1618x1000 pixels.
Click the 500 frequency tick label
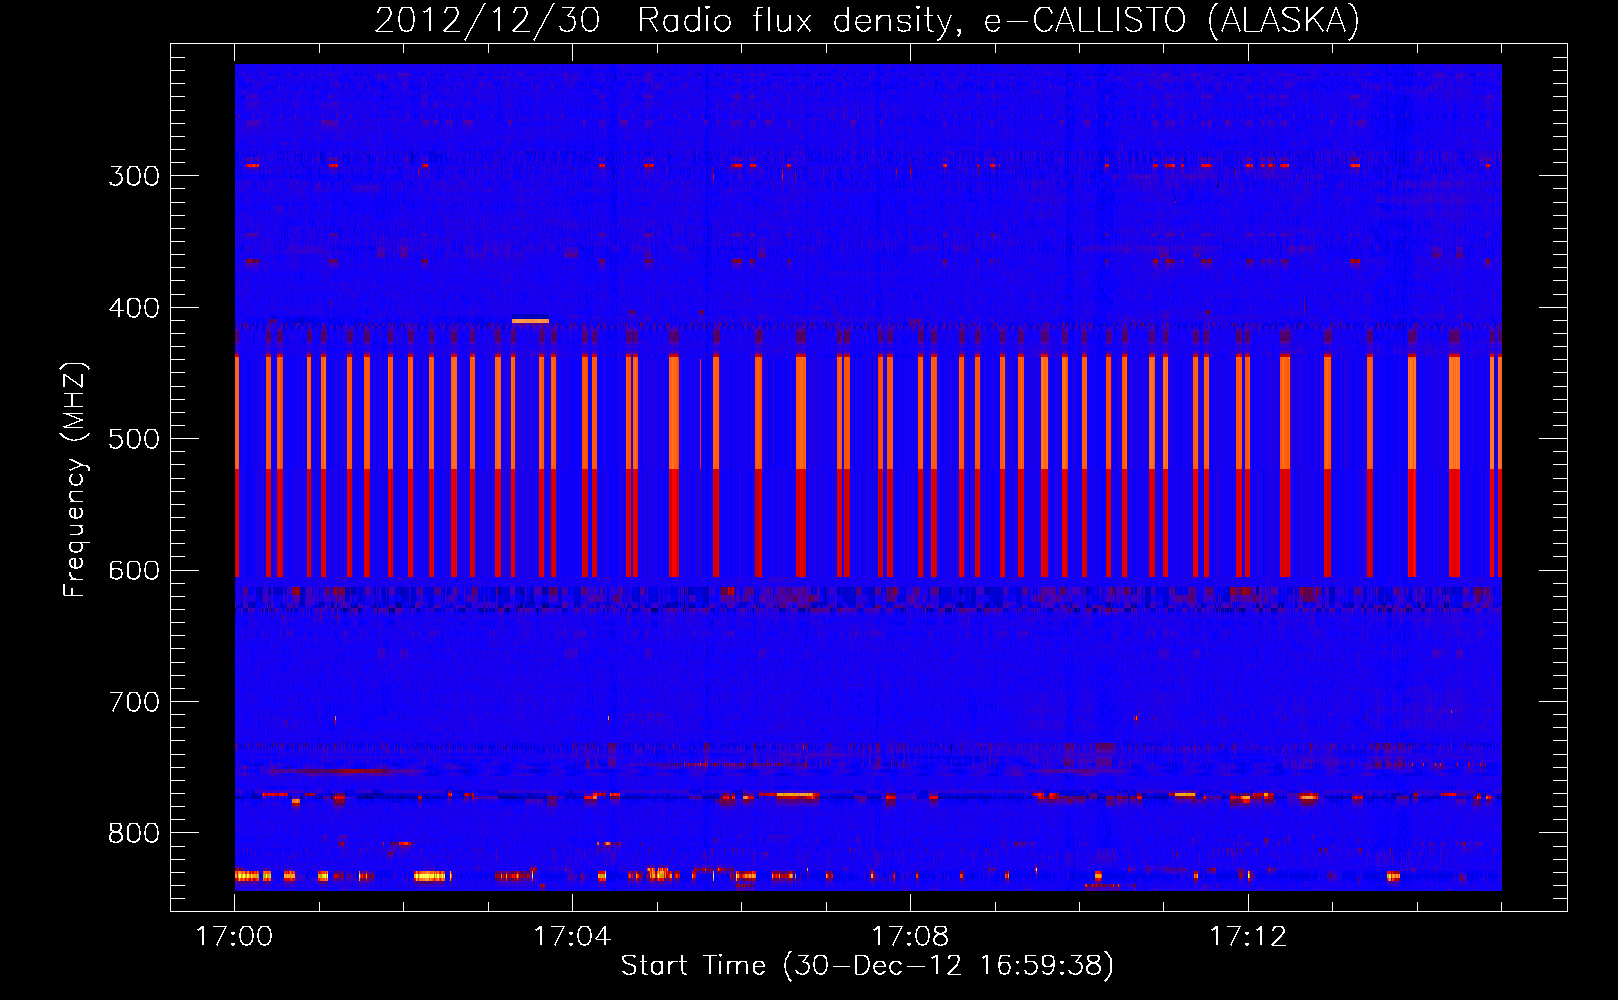134,439
